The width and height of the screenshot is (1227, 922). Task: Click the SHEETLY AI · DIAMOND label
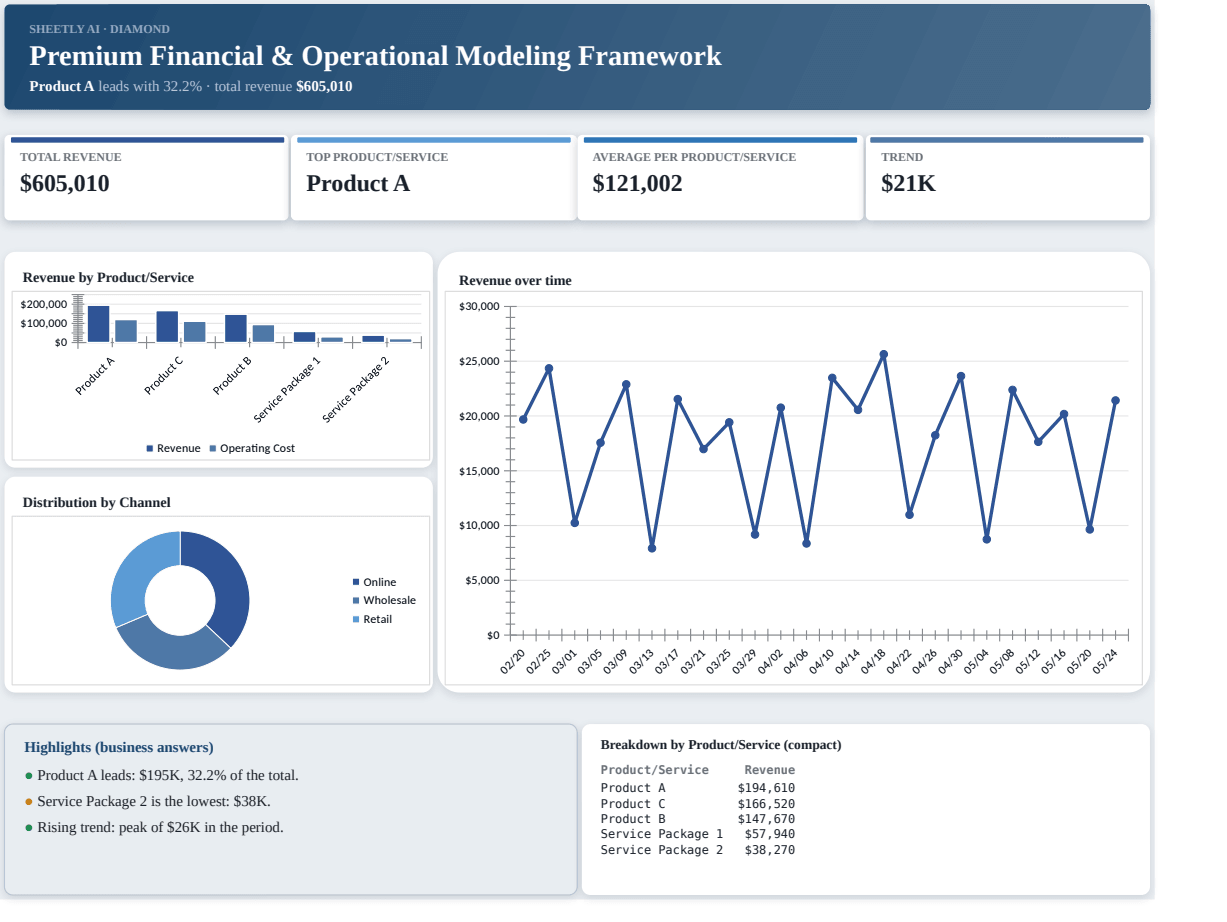[x=99, y=29]
